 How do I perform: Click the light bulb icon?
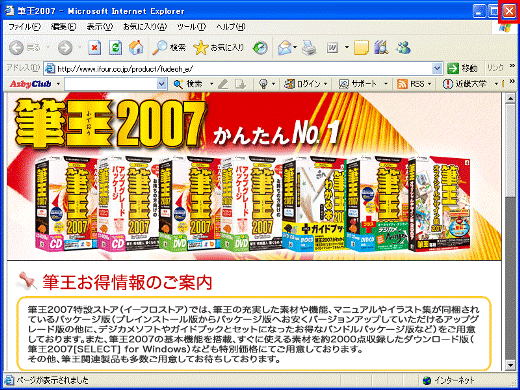coord(263,84)
